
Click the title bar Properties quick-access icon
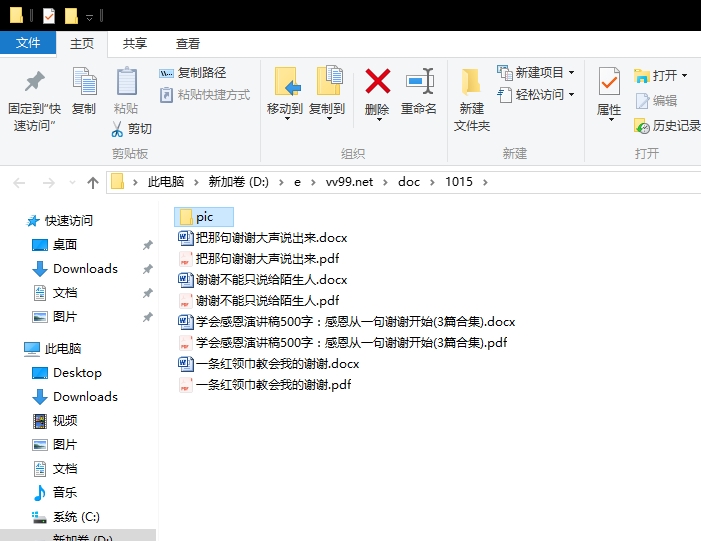[49, 16]
